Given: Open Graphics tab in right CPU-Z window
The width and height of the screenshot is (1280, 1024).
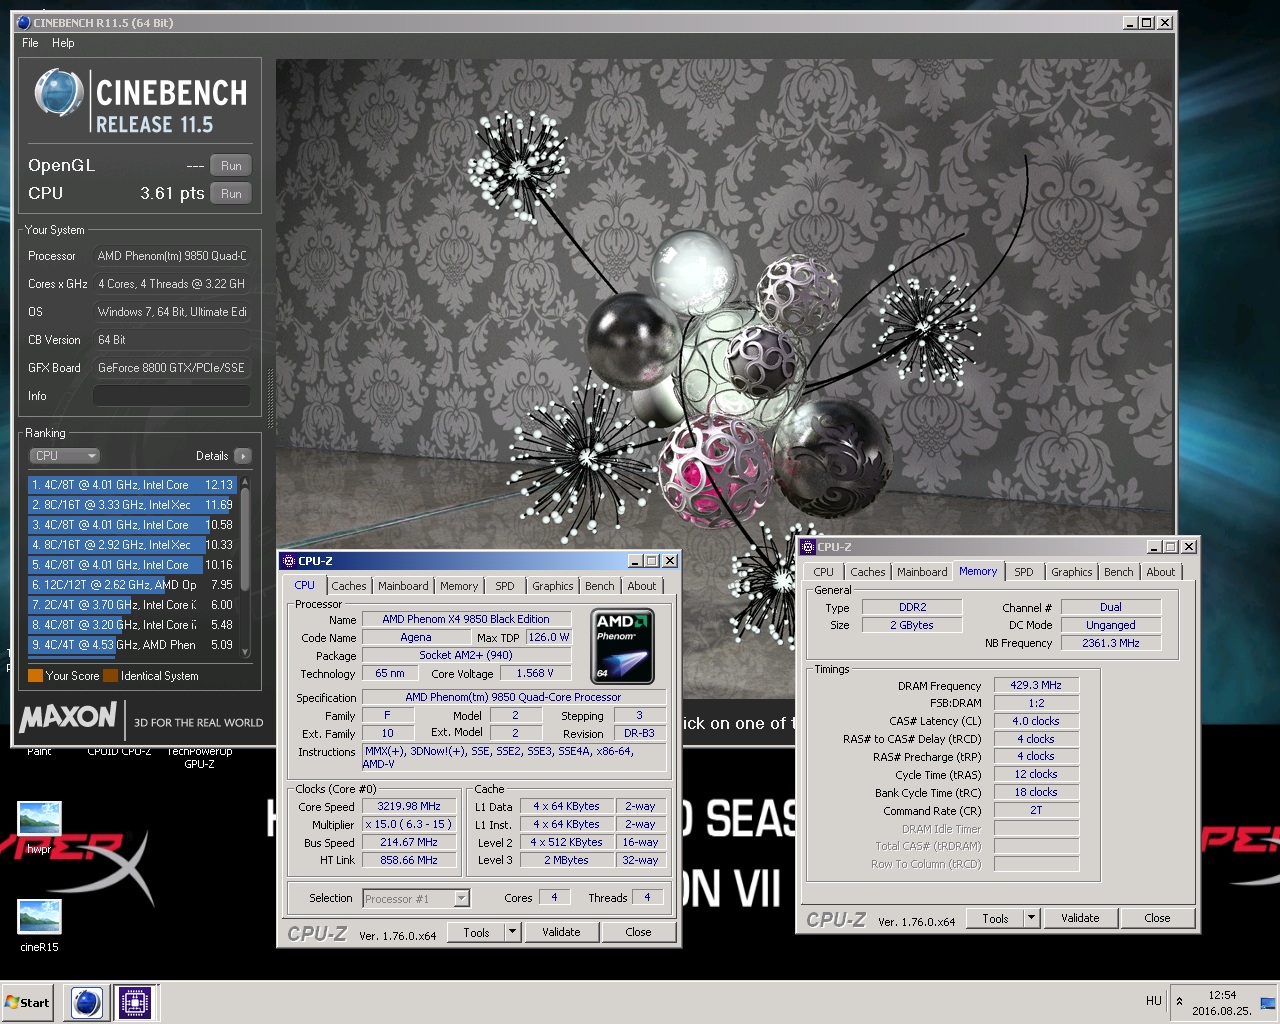Looking at the screenshot, I should [1072, 572].
